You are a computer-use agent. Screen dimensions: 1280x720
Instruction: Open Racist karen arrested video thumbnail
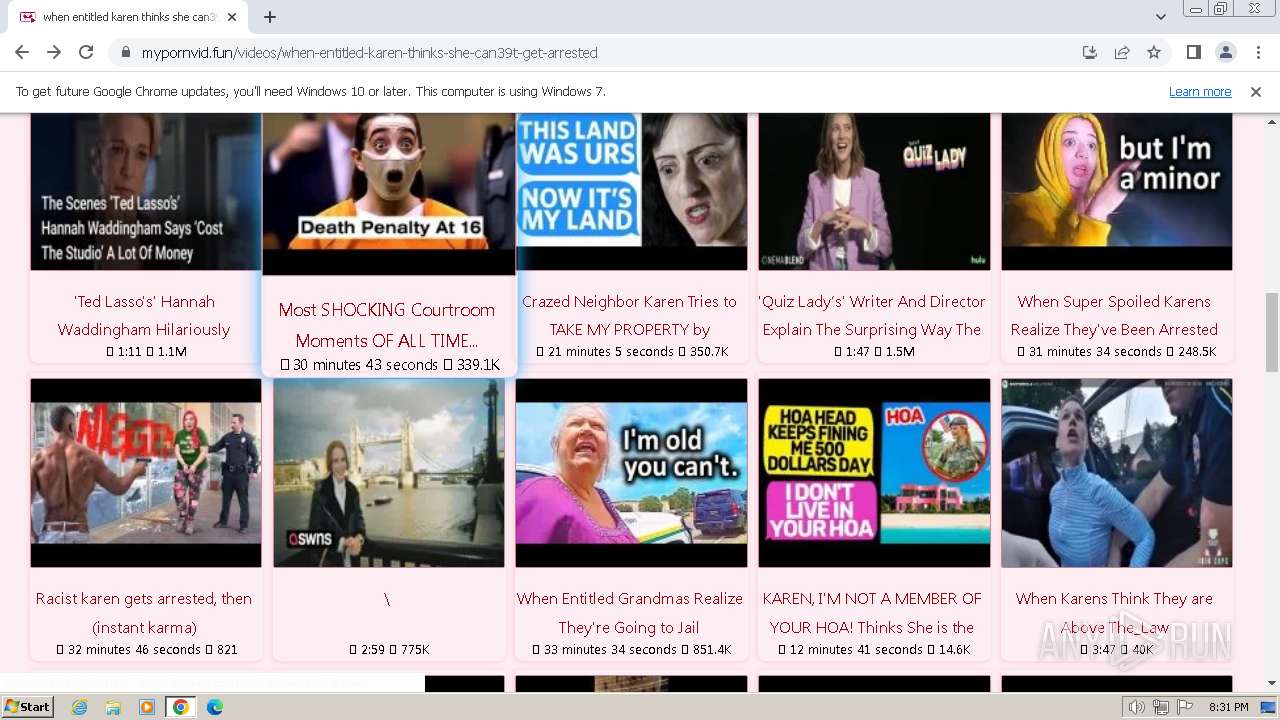tap(146, 472)
